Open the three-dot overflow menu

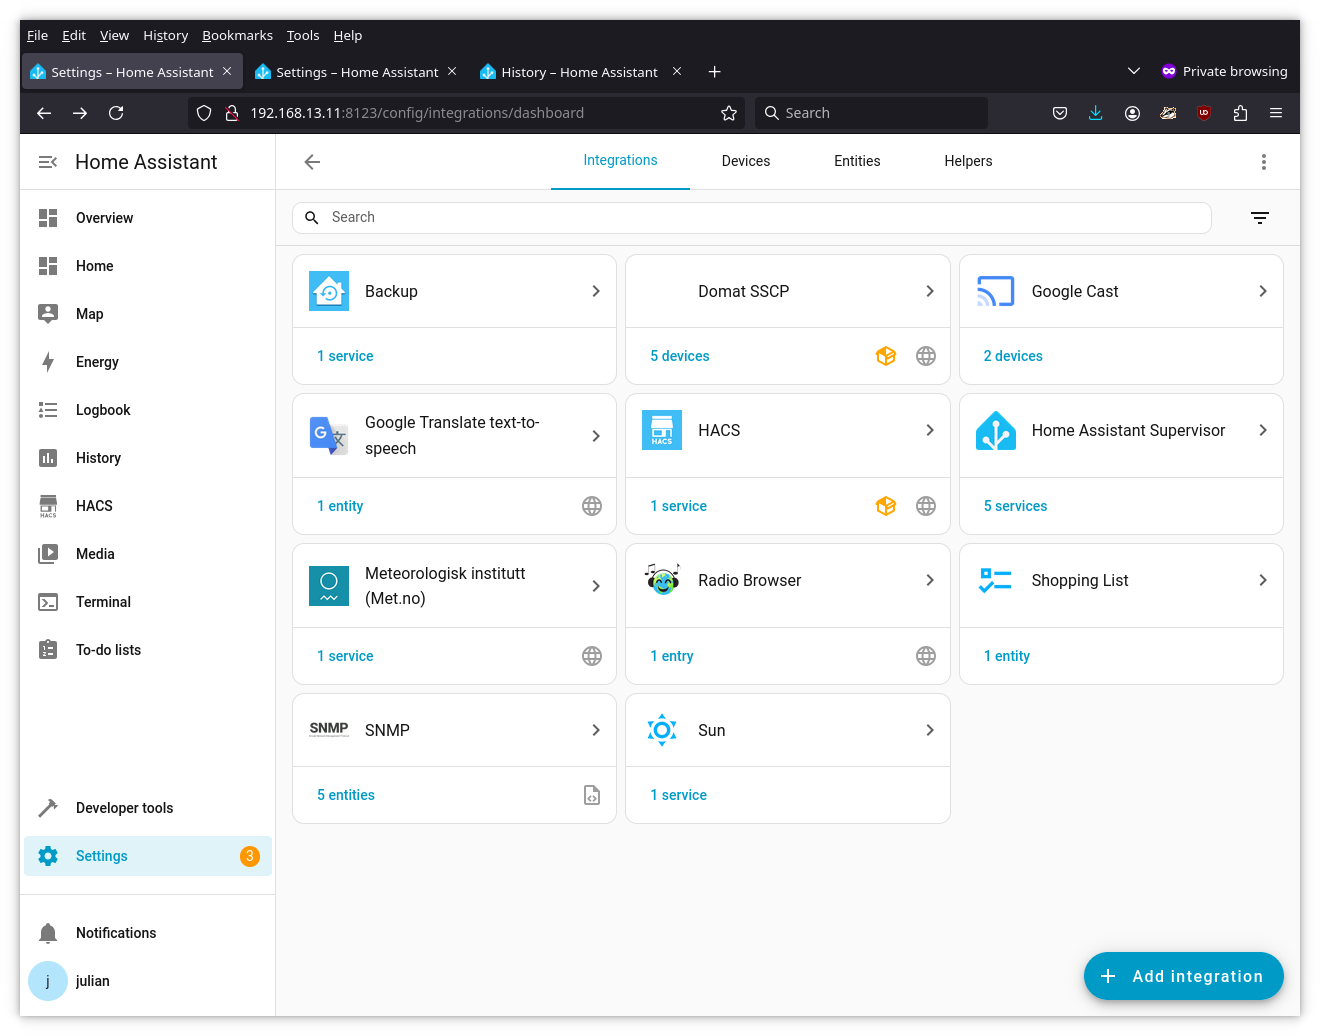tap(1264, 162)
